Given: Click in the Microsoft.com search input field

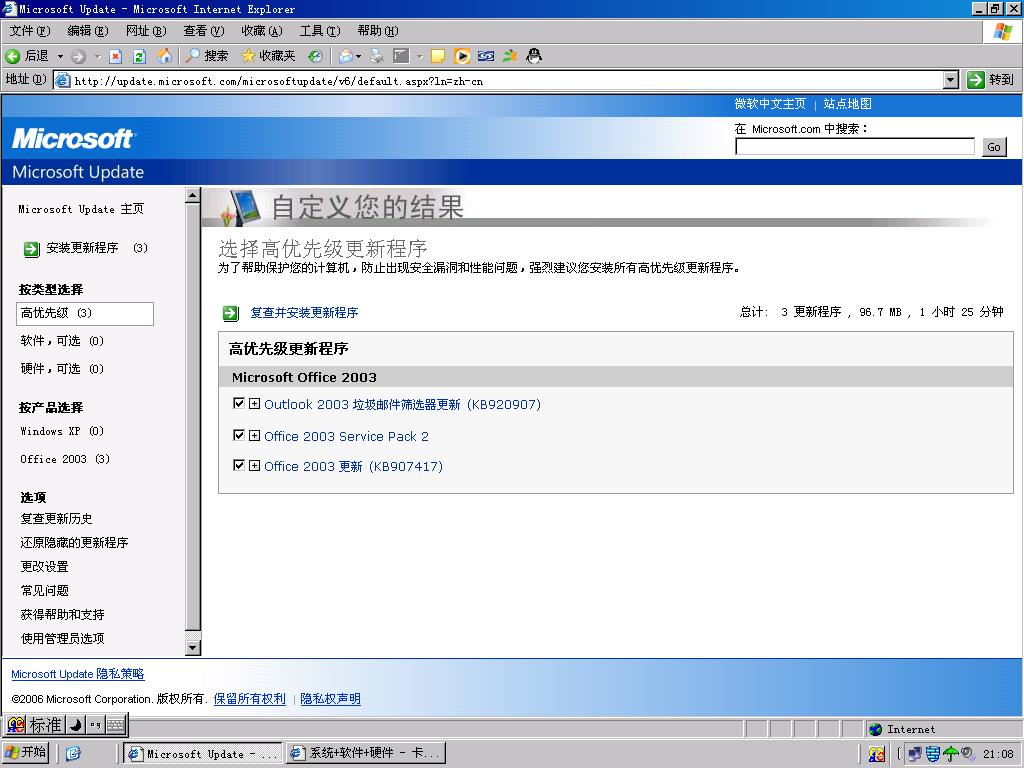Looking at the screenshot, I should pos(855,147).
